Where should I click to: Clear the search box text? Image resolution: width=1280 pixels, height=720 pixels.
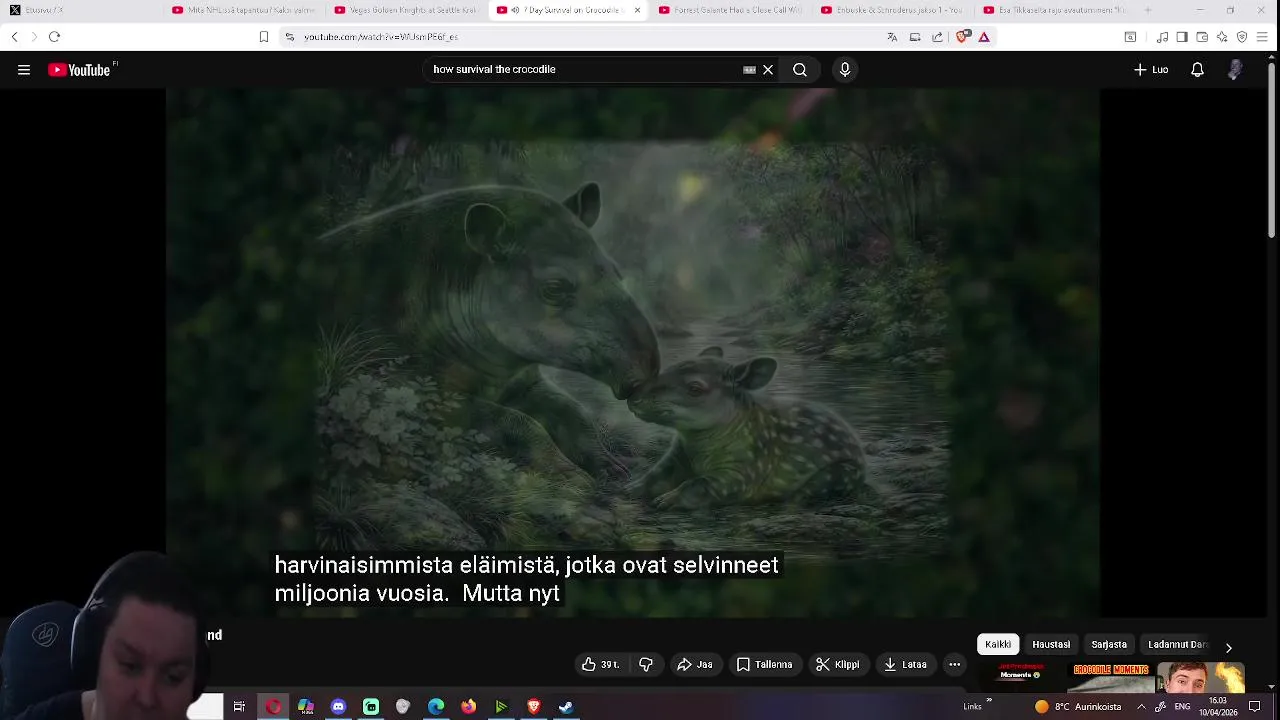(768, 70)
